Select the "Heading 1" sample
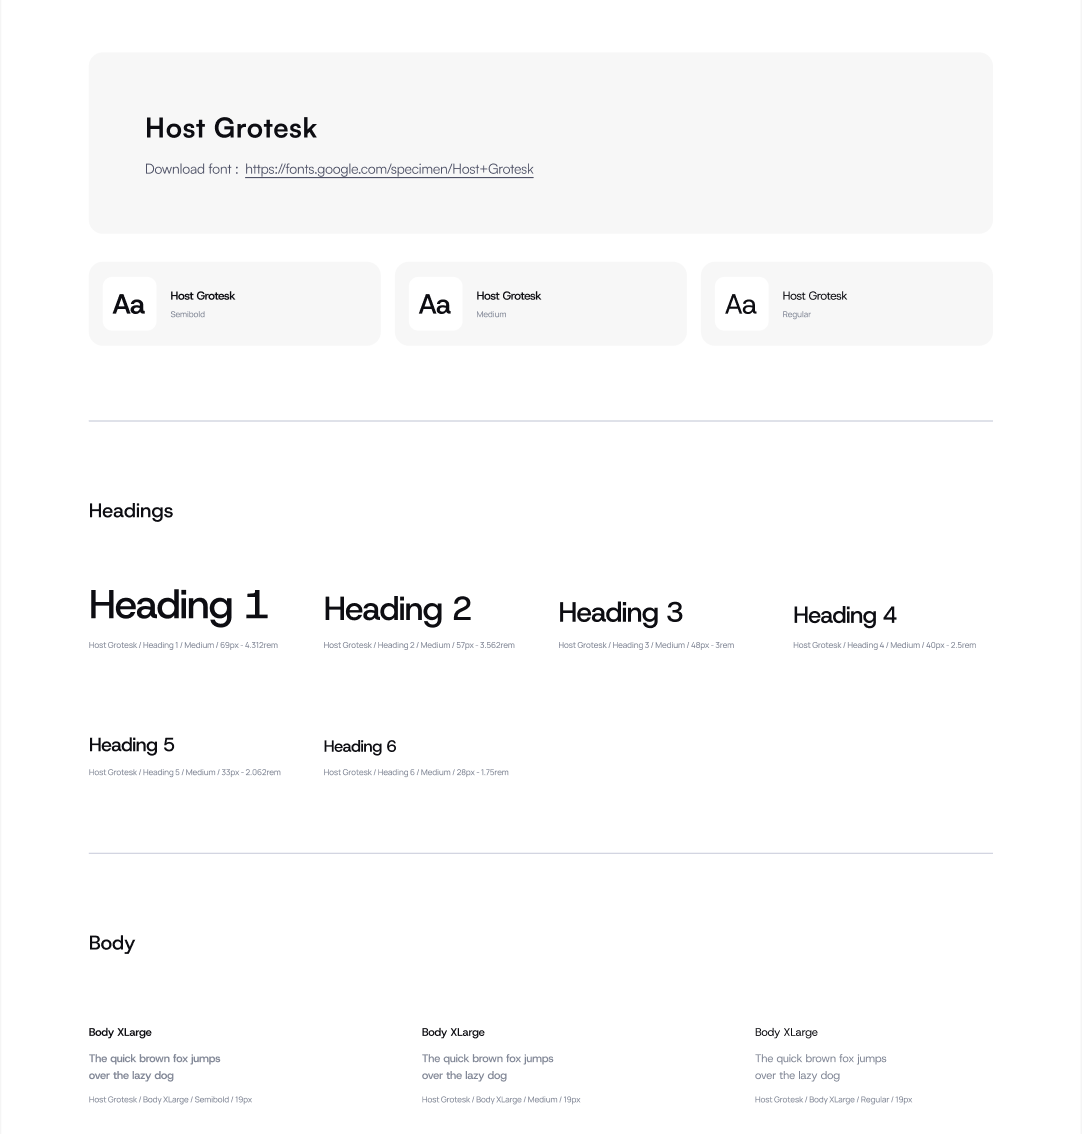 pyautogui.click(x=179, y=605)
